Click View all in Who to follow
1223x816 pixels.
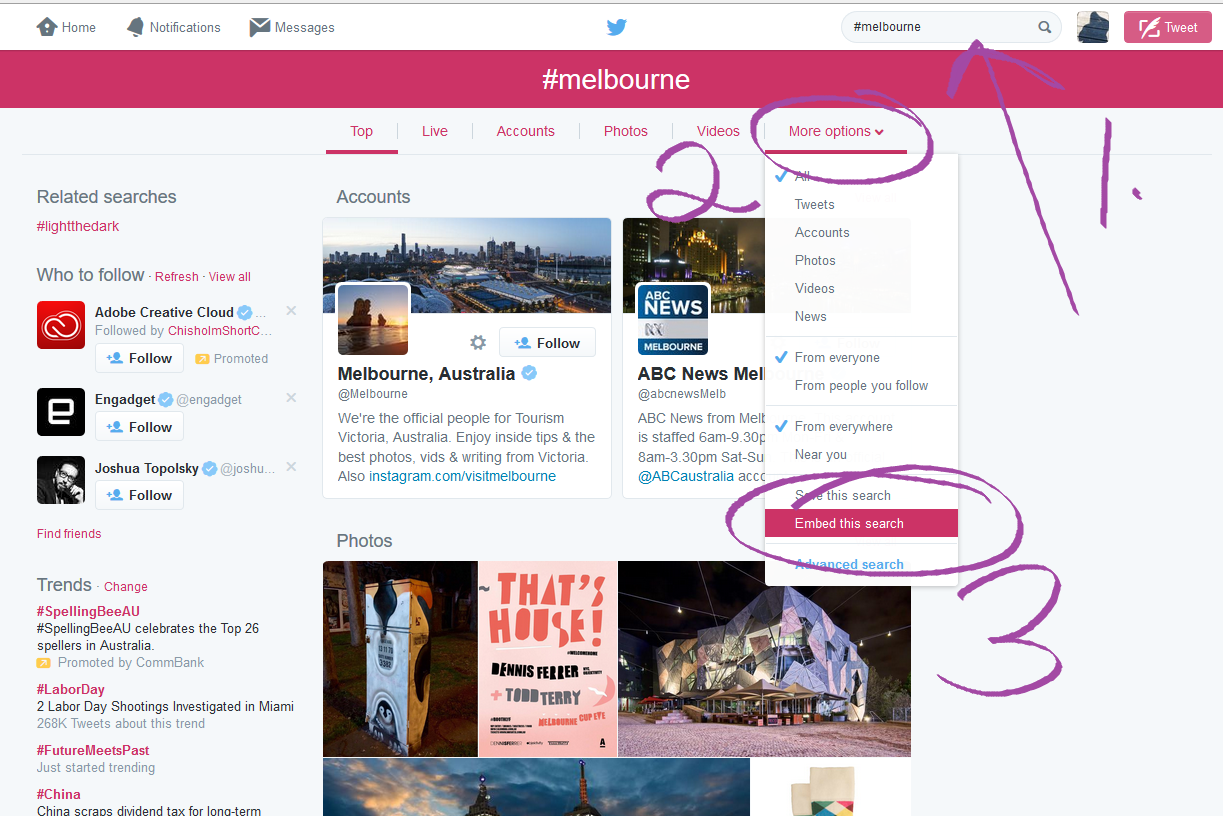tap(230, 277)
